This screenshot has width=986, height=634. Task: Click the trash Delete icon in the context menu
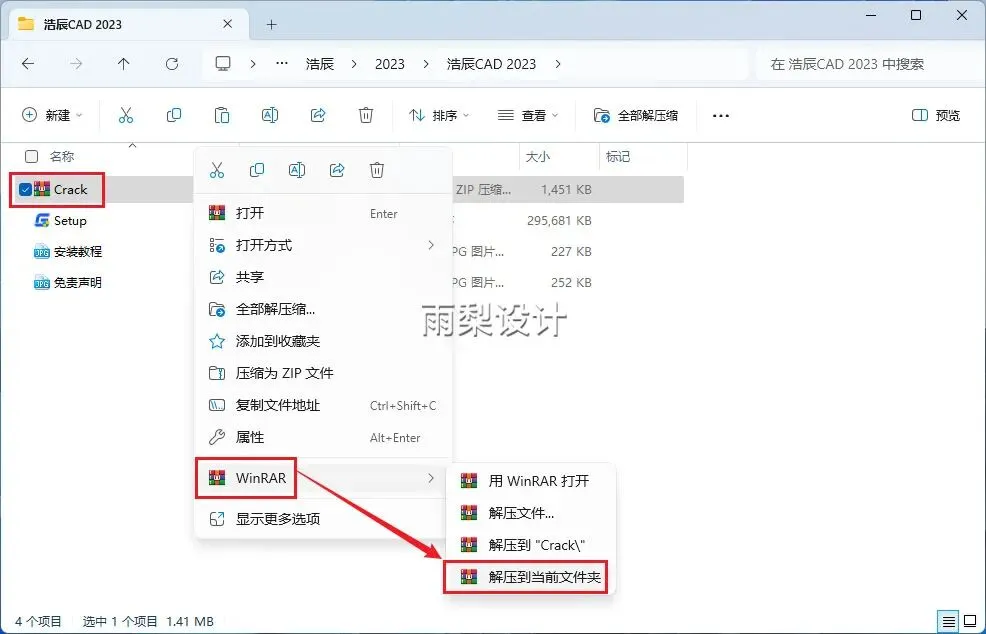coord(377,170)
